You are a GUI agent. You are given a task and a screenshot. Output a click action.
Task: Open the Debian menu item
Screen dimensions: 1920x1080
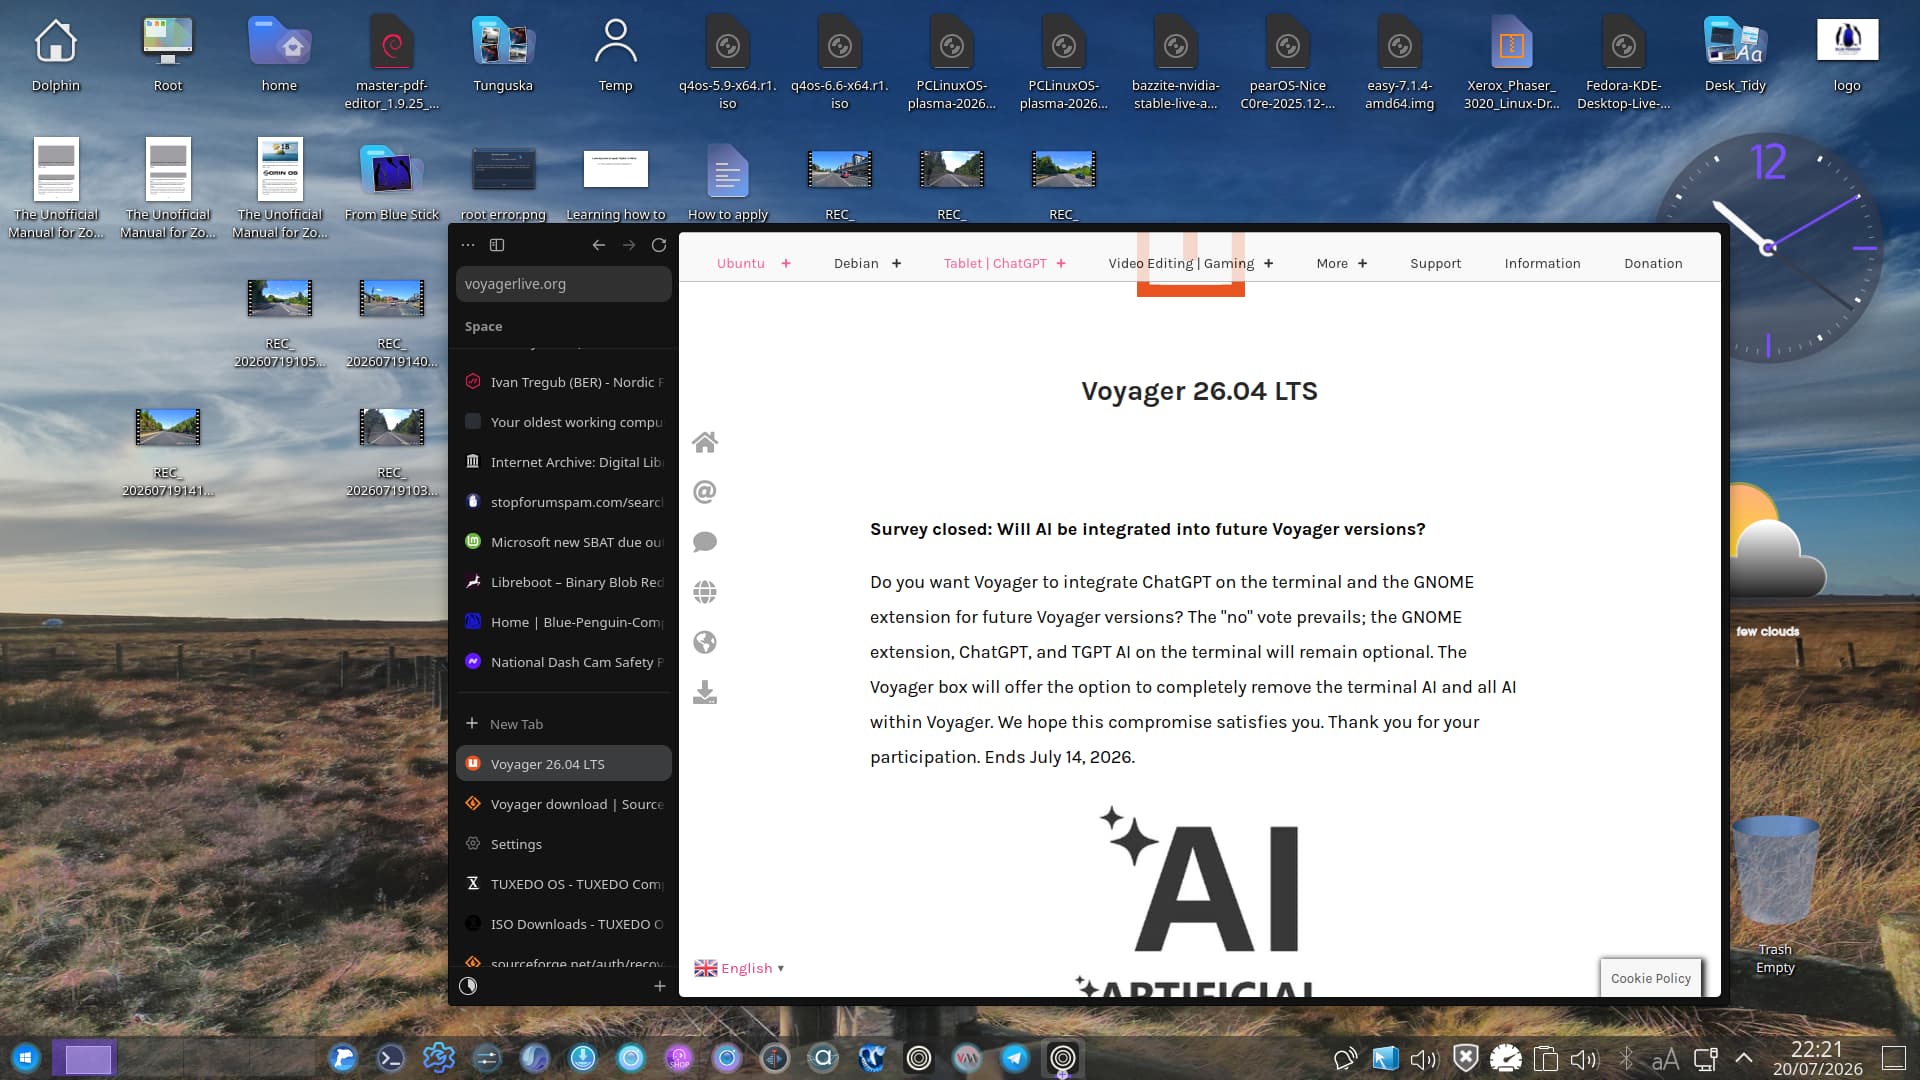[x=856, y=264]
